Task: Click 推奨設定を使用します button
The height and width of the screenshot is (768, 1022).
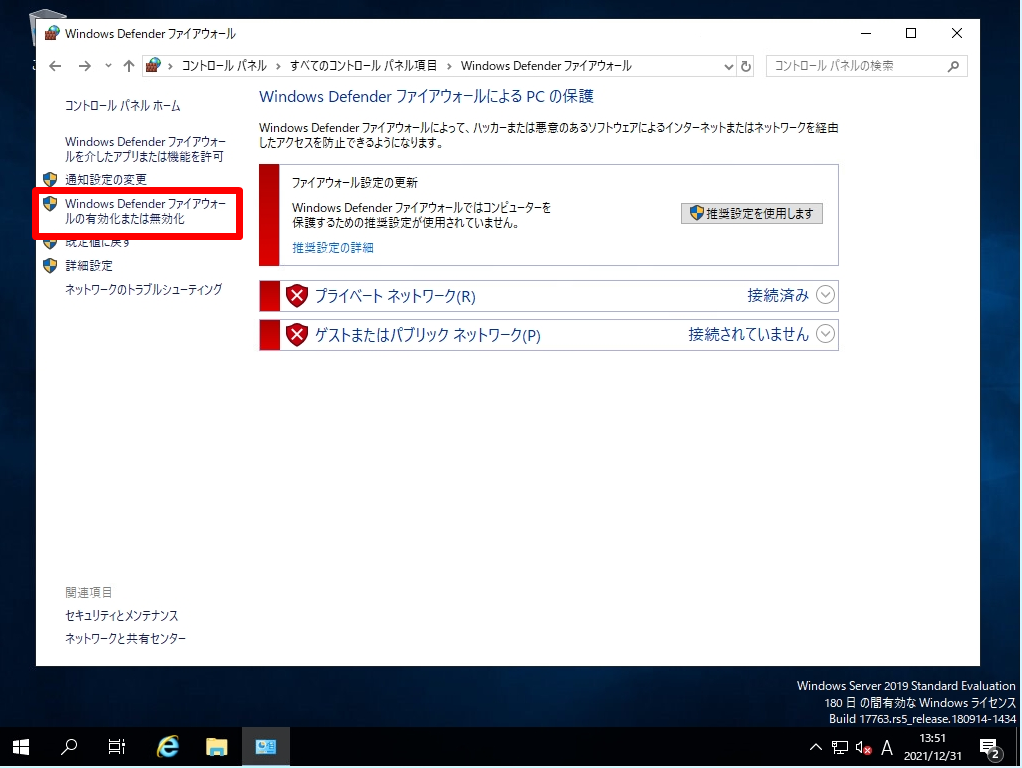Action: pos(752,213)
